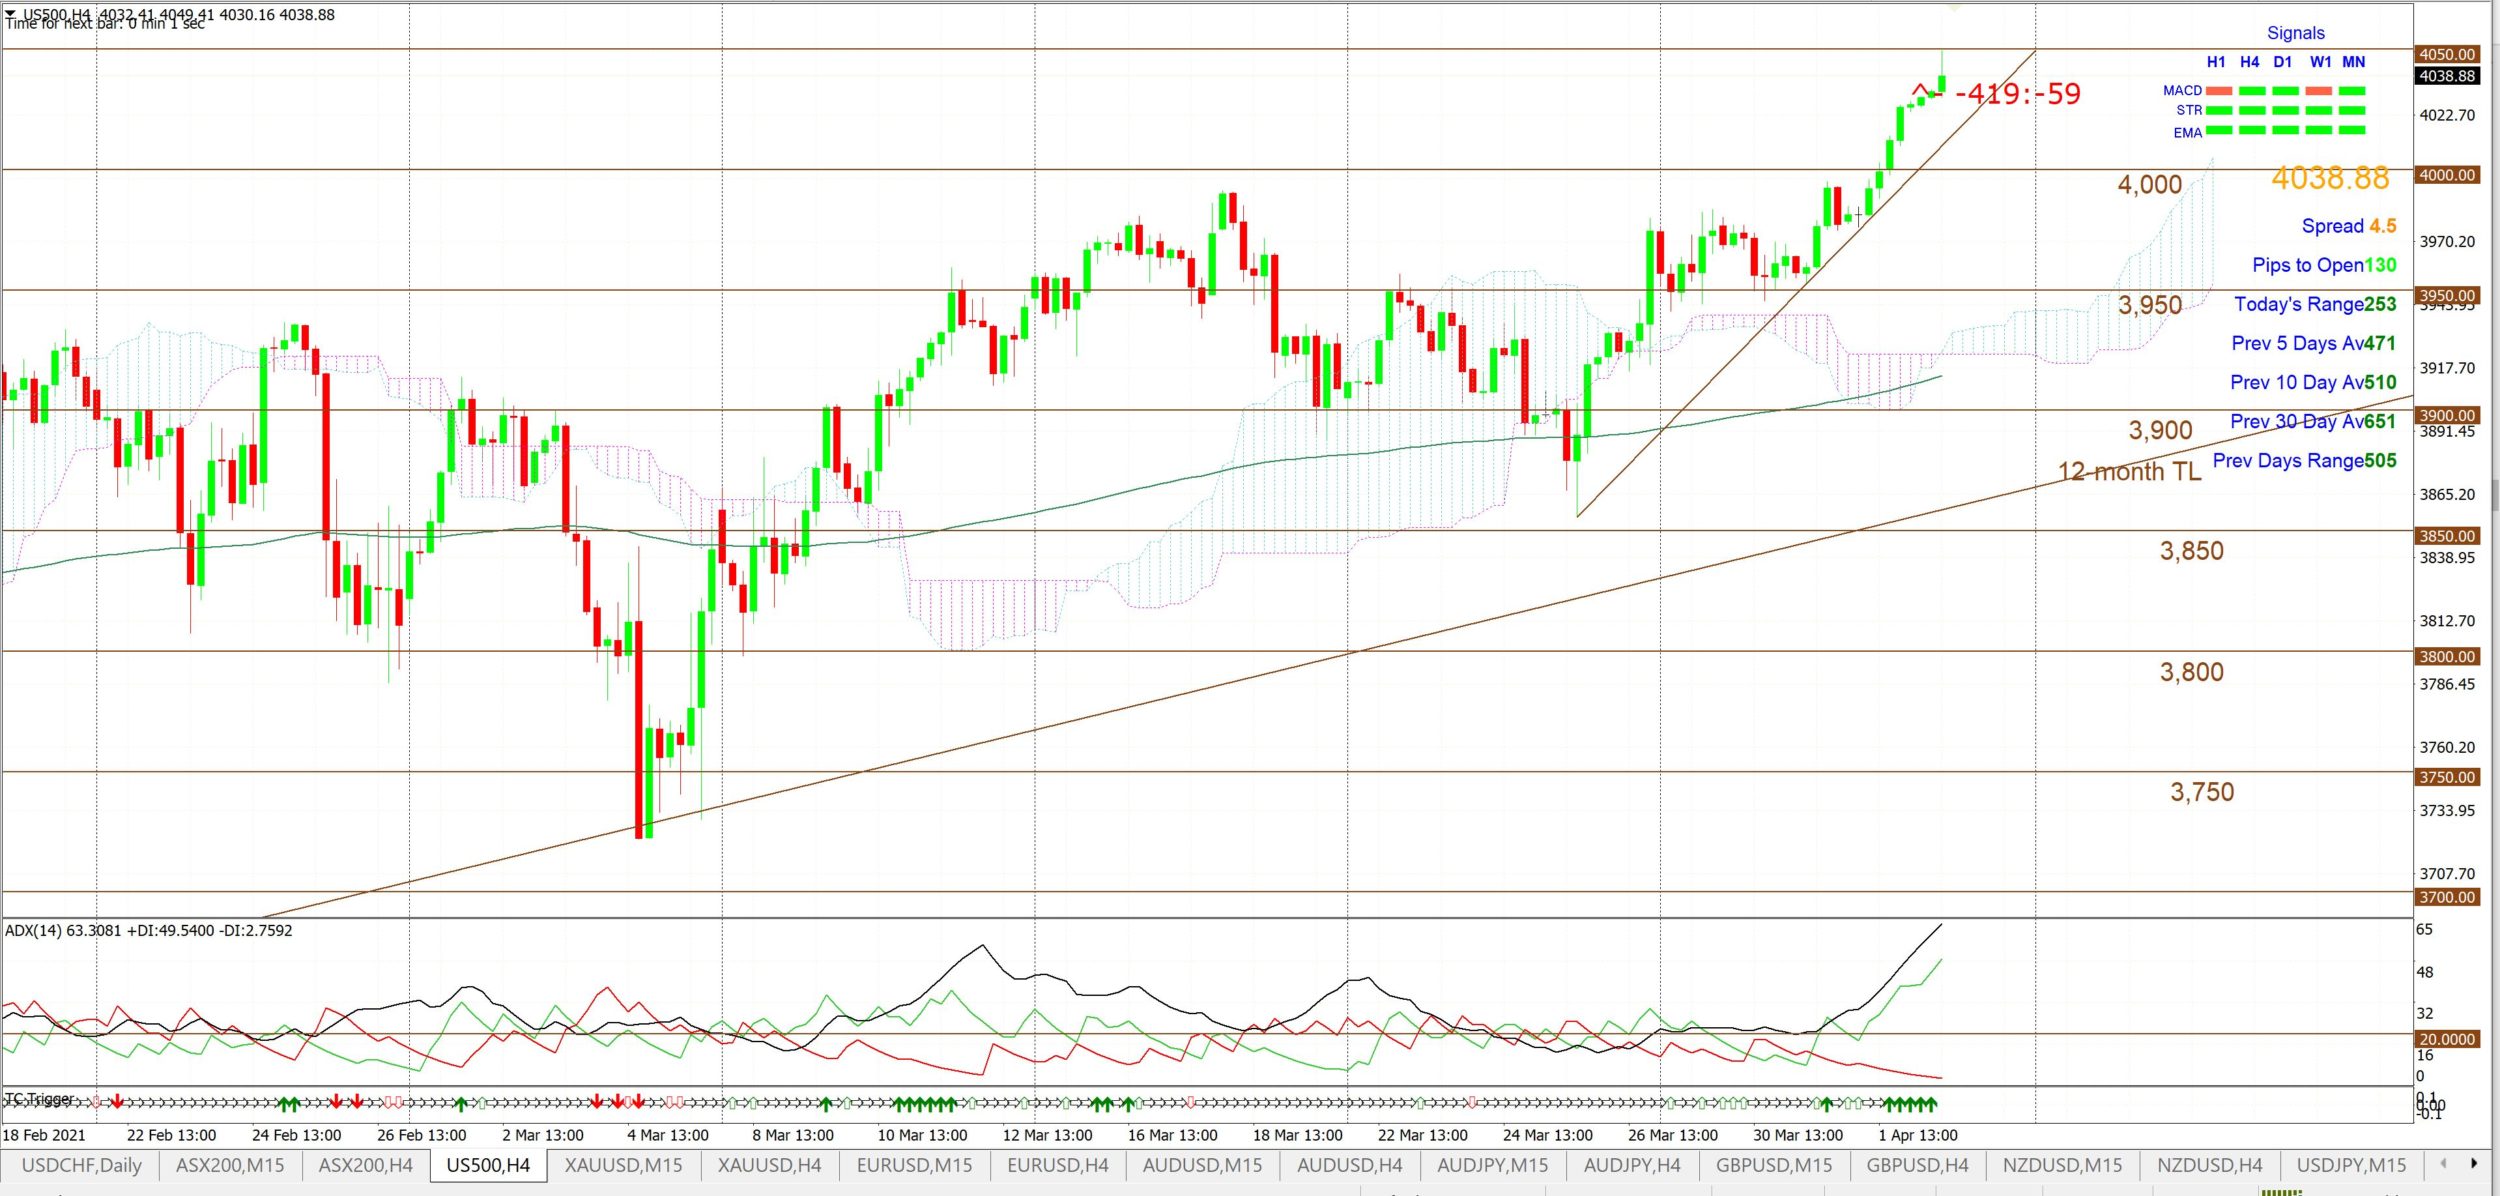Viewport: 2500px width, 1196px height.
Task: Click the active US500,H4 tab
Action: [x=488, y=1165]
